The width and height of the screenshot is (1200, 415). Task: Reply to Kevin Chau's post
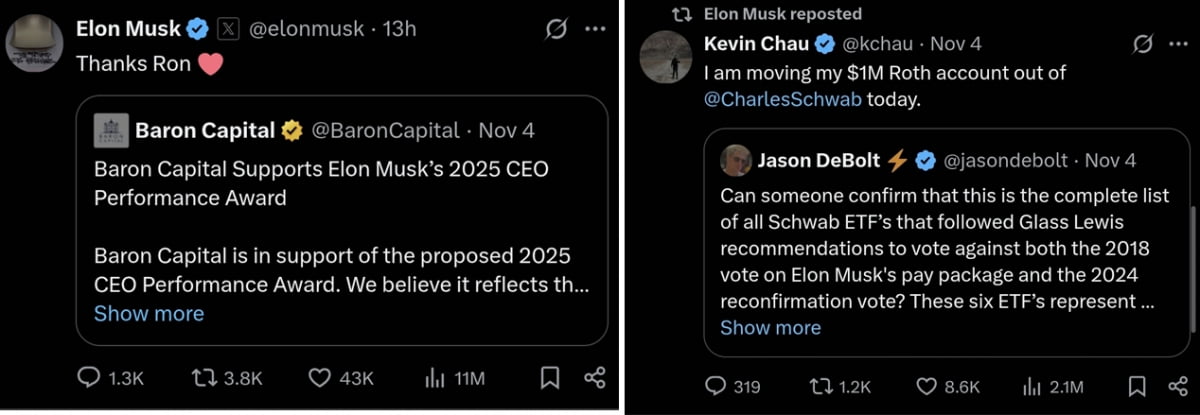click(x=716, y=386)
